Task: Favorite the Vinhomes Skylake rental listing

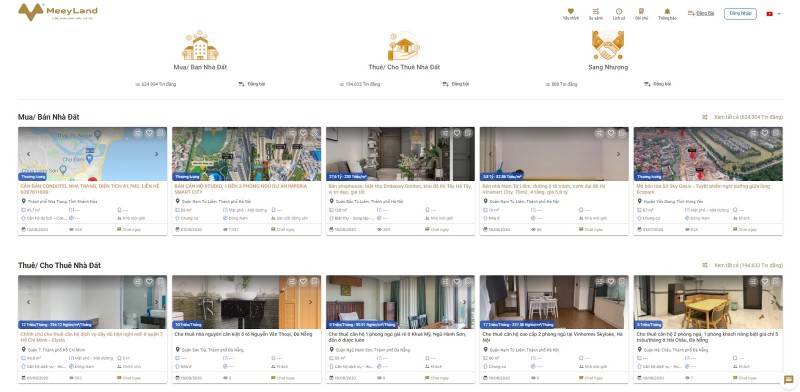Action: (x=611, y=281)
